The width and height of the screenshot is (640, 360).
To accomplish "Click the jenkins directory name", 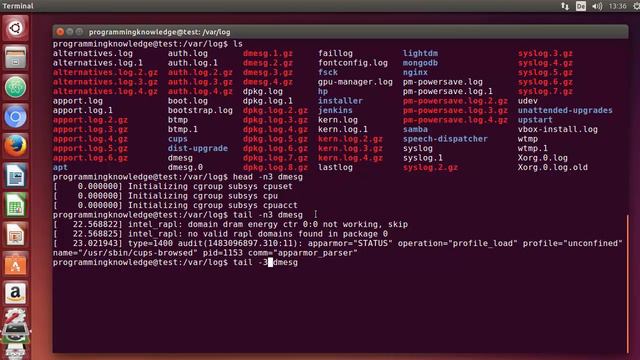I will (x=336, y=110).
